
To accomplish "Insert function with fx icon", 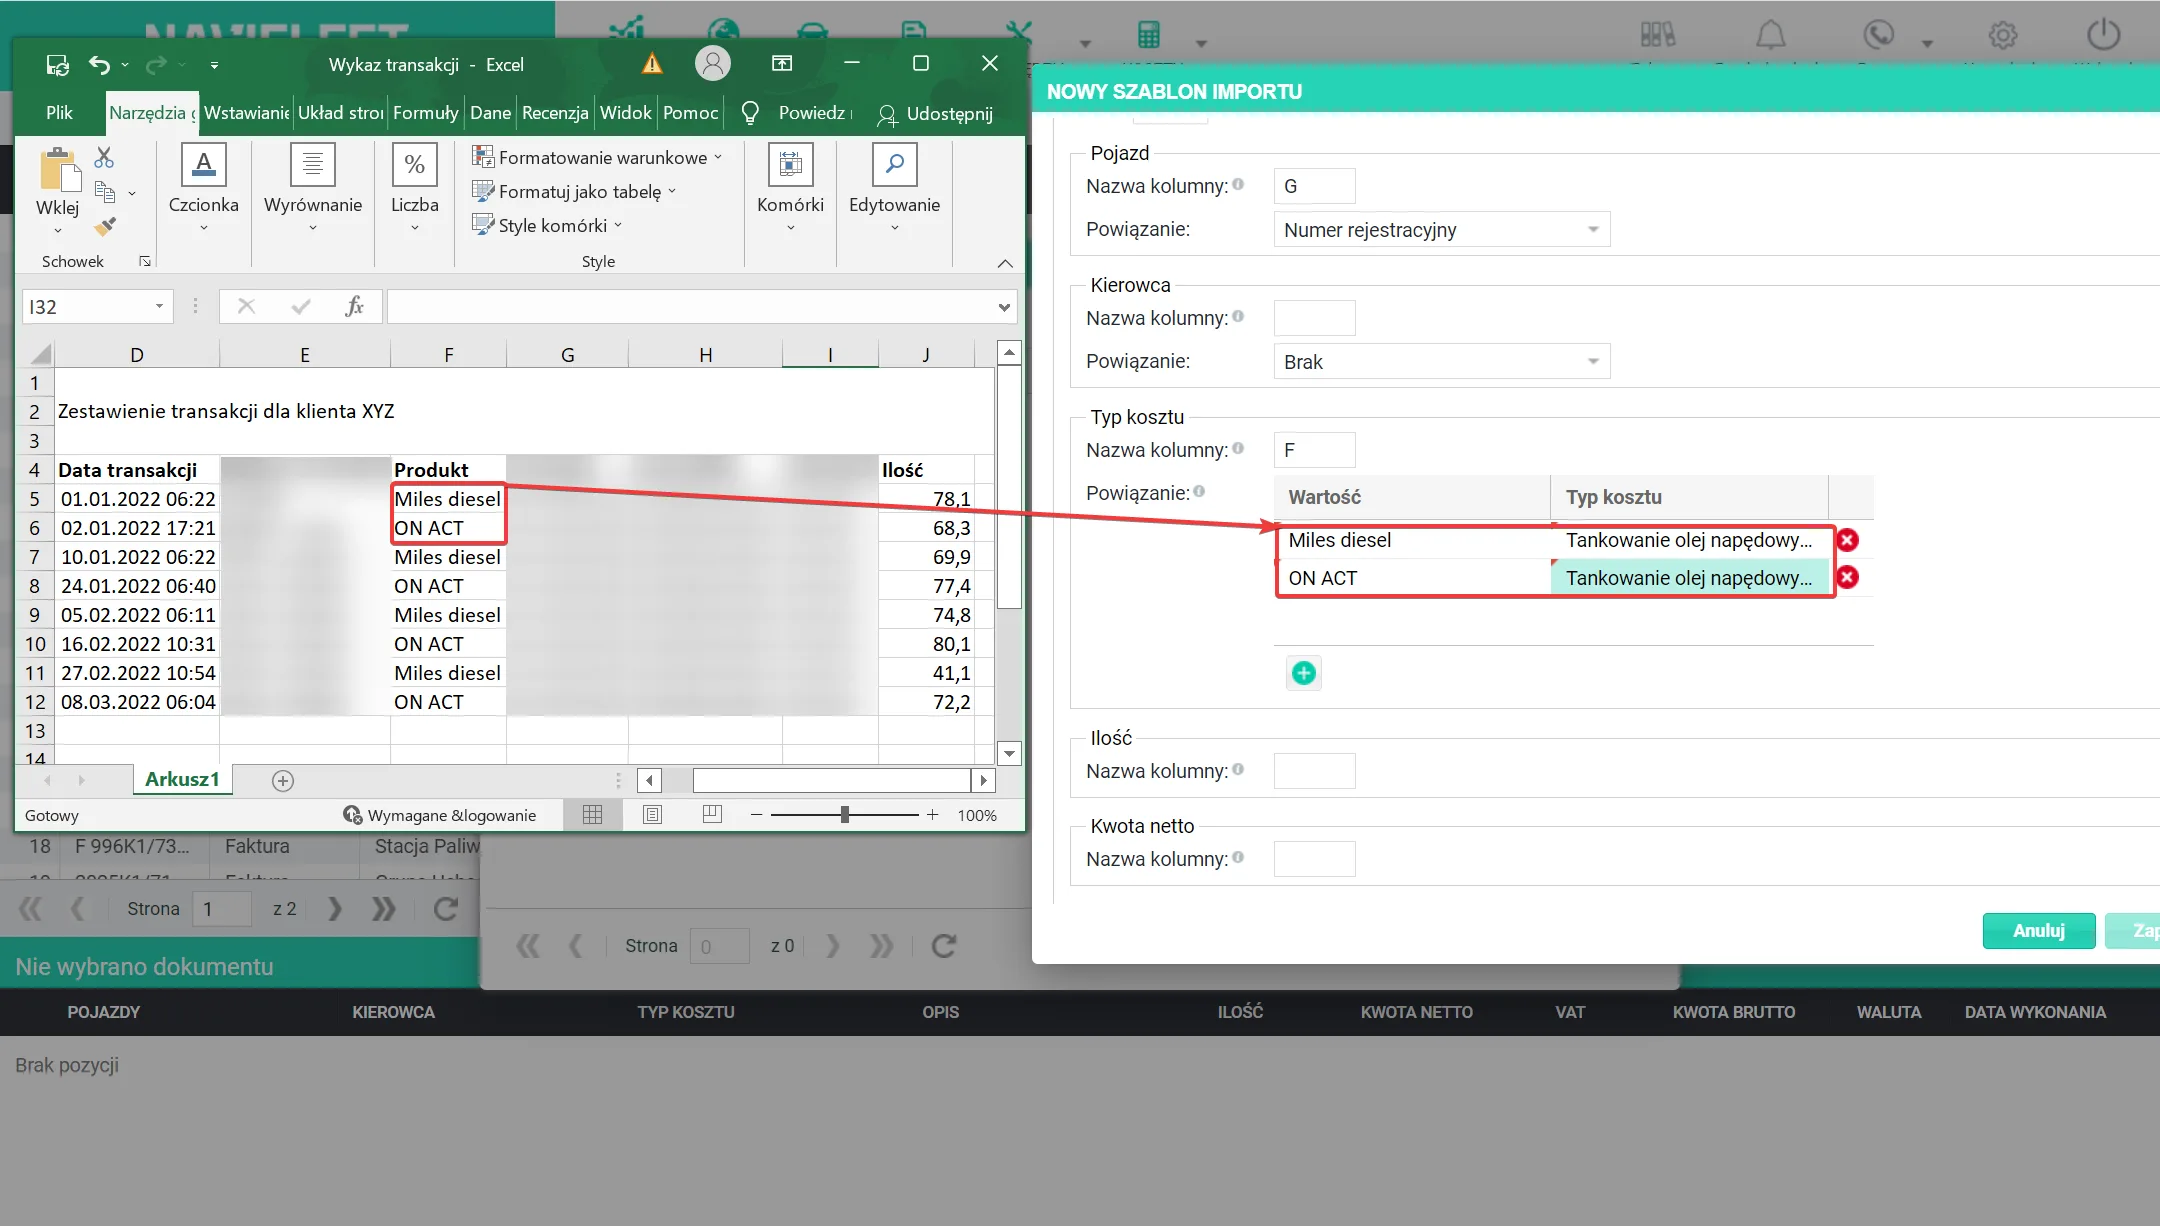I will (354, 306).
